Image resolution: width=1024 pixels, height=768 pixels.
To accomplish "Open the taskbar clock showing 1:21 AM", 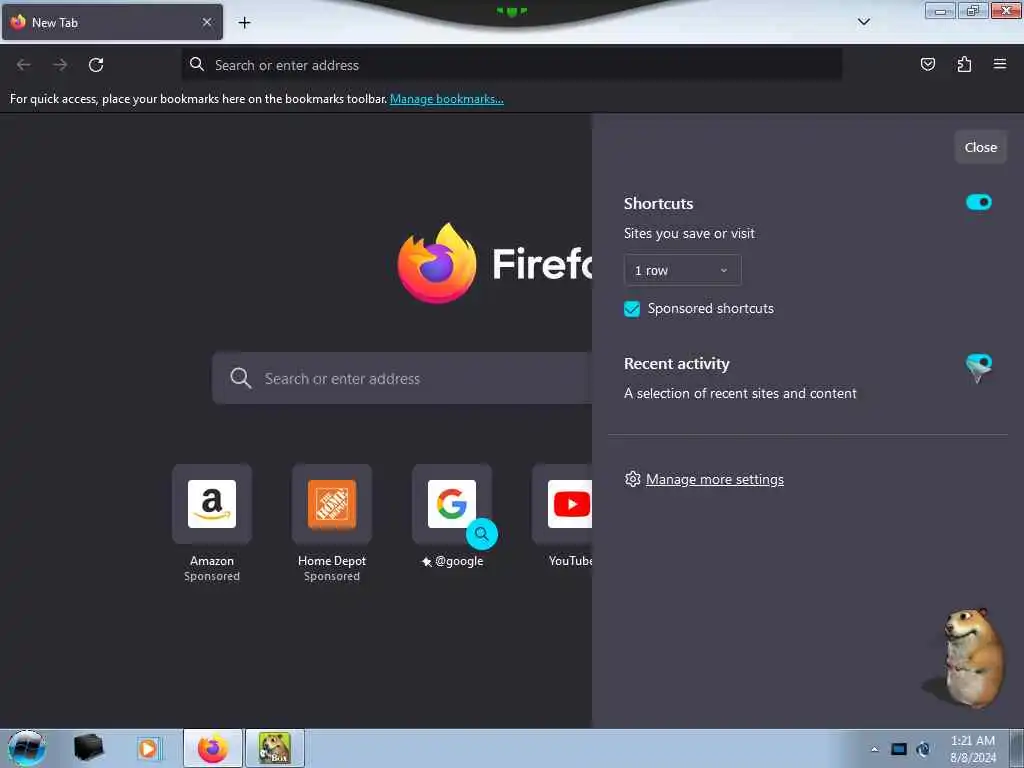I will (973, 749).
